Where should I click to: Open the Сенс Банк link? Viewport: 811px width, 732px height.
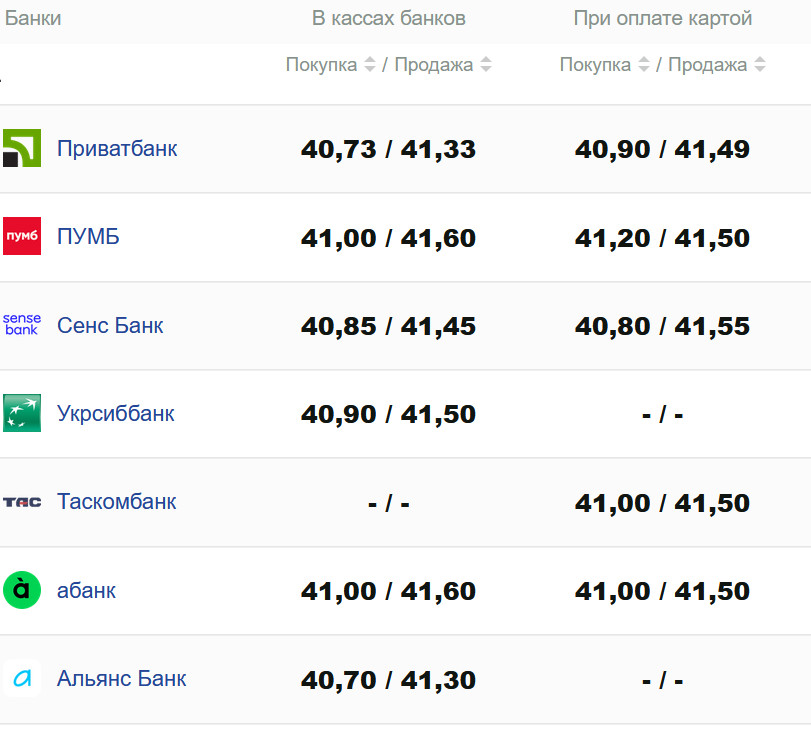coord(110,325)
